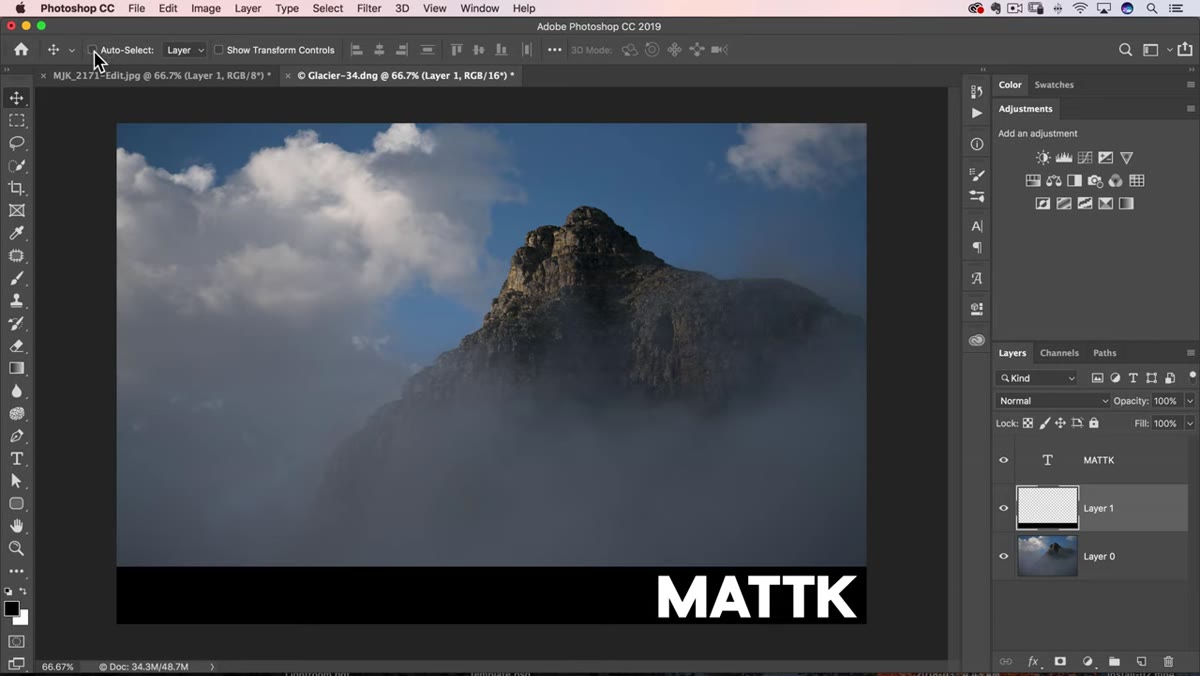The height and width of the screenshot is (676, 1200).
Task: Open the Select menu
Action: (327, 8)
